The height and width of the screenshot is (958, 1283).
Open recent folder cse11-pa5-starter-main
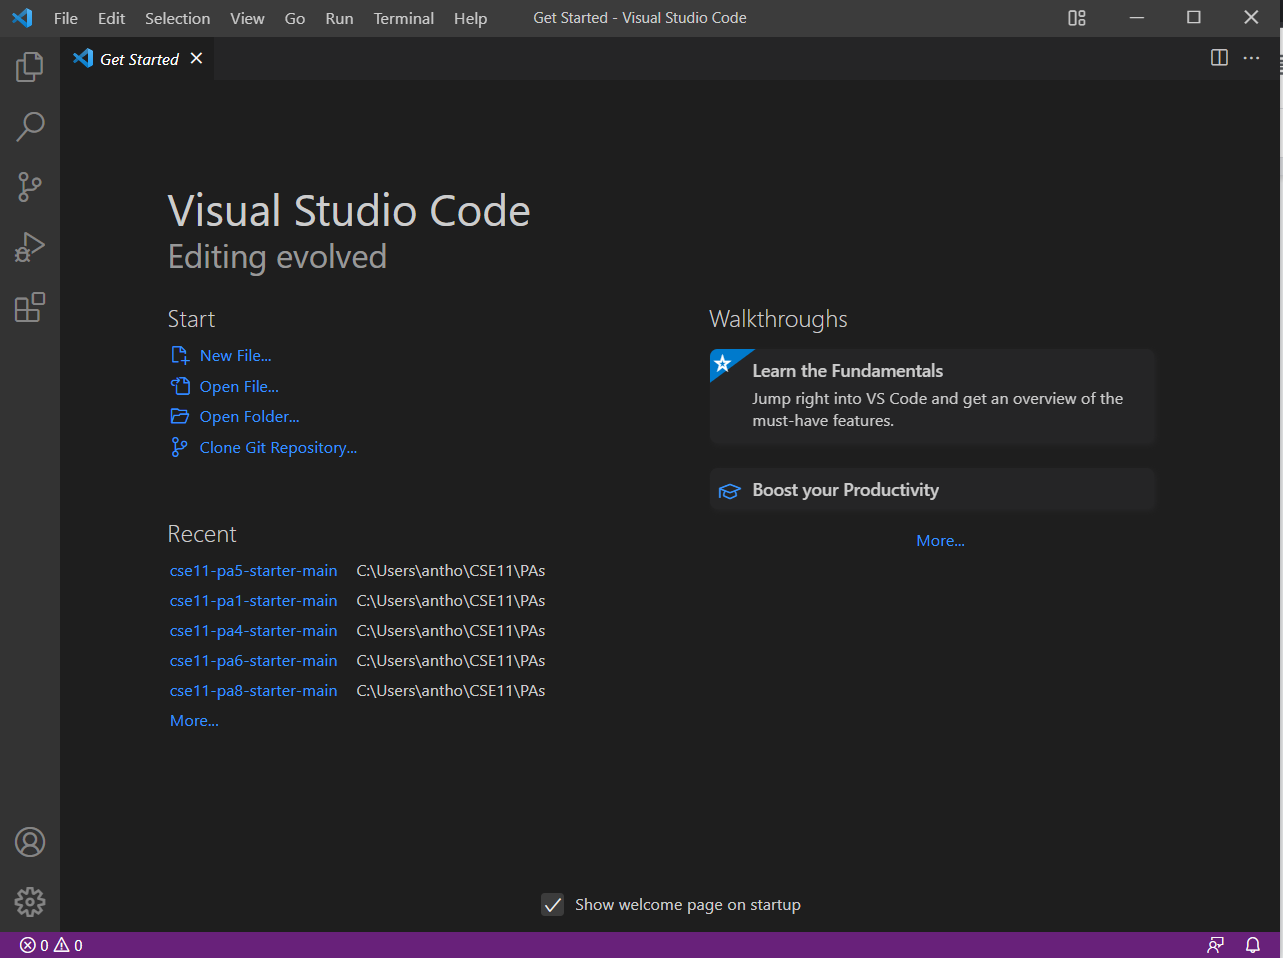(253, 571)
